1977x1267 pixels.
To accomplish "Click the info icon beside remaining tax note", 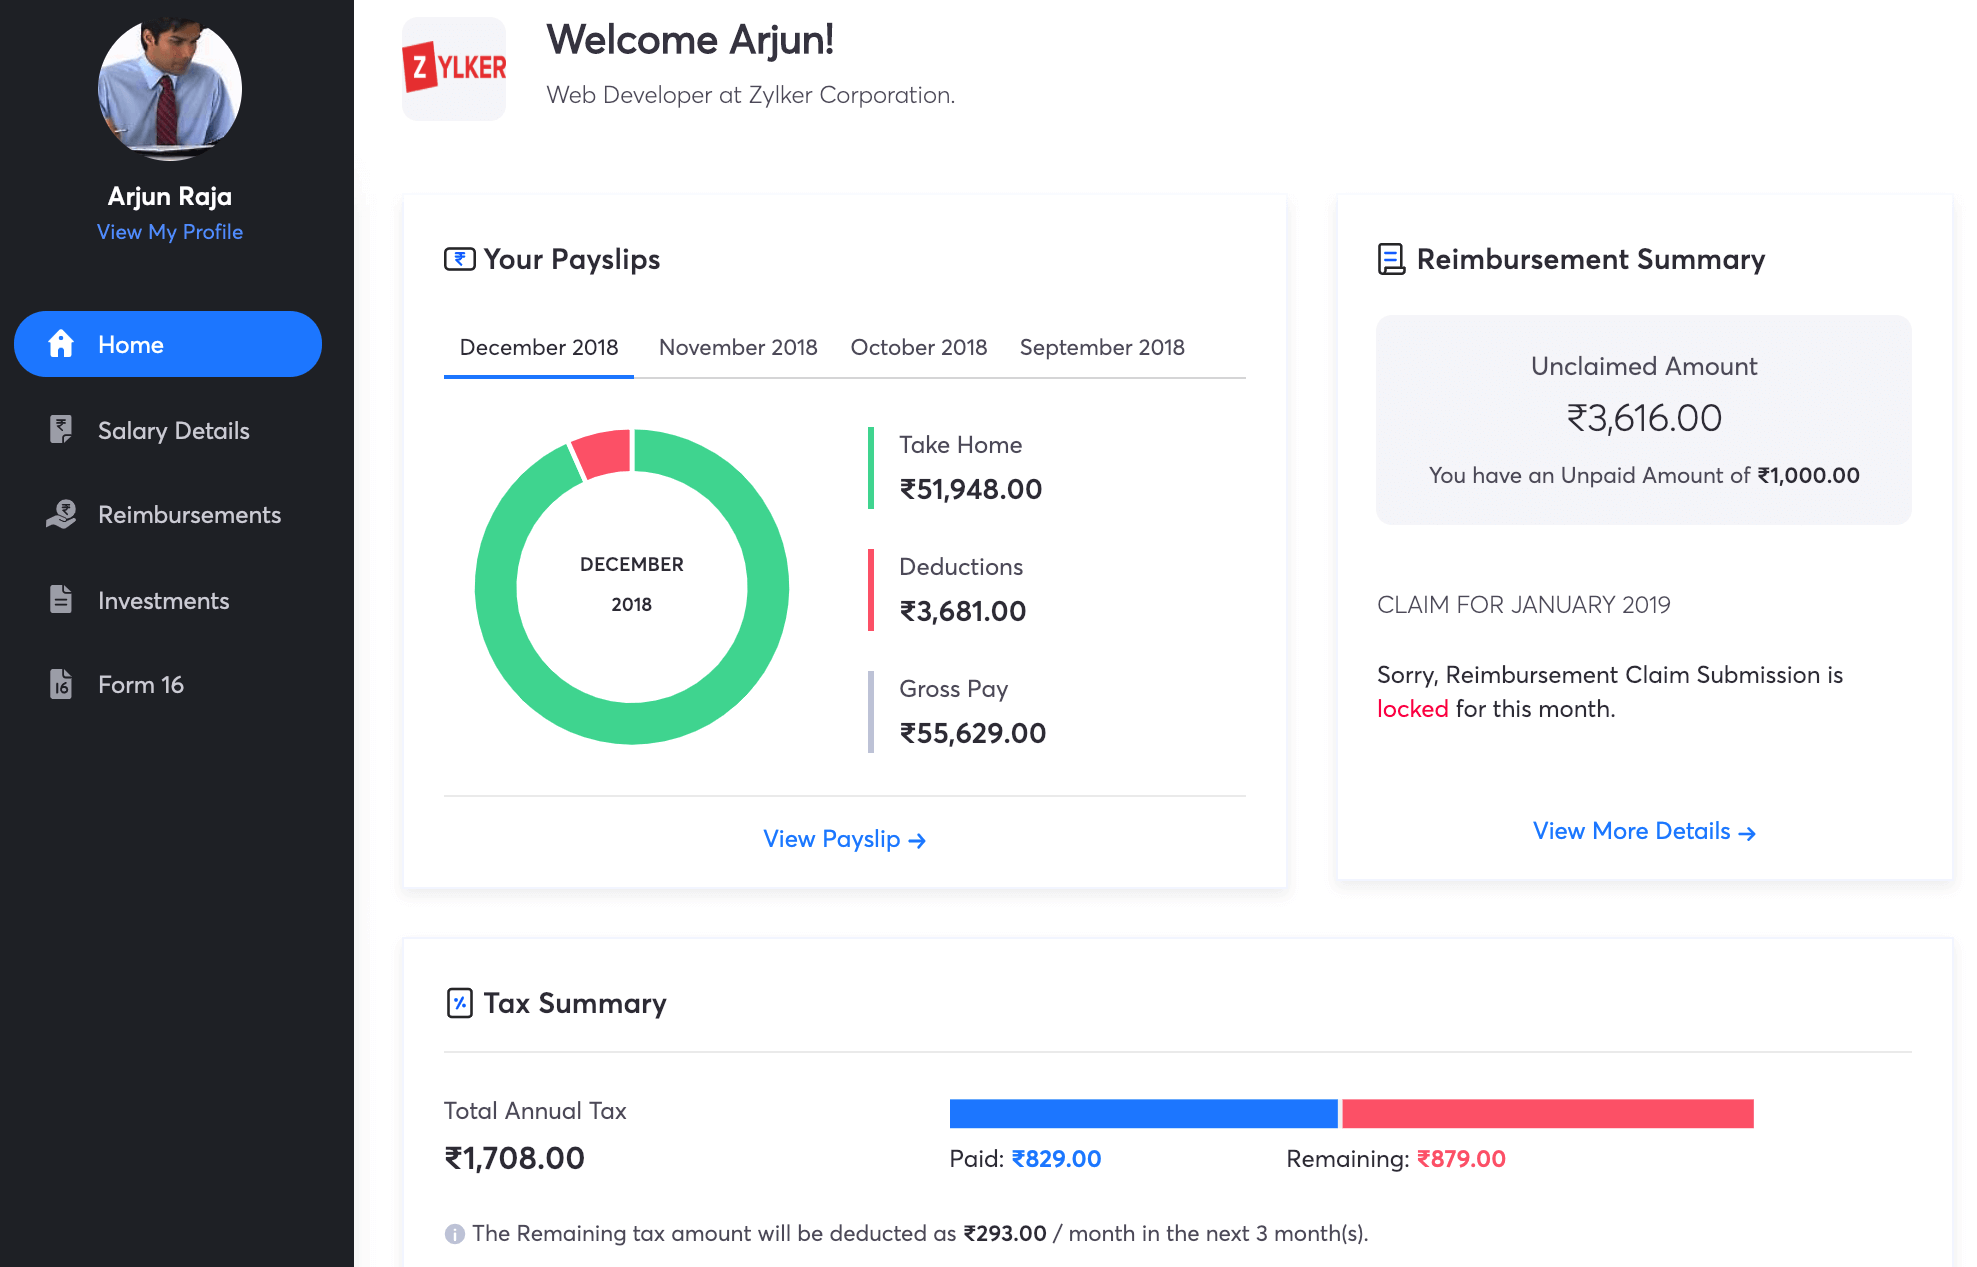I will click(x=455, y=1234).
